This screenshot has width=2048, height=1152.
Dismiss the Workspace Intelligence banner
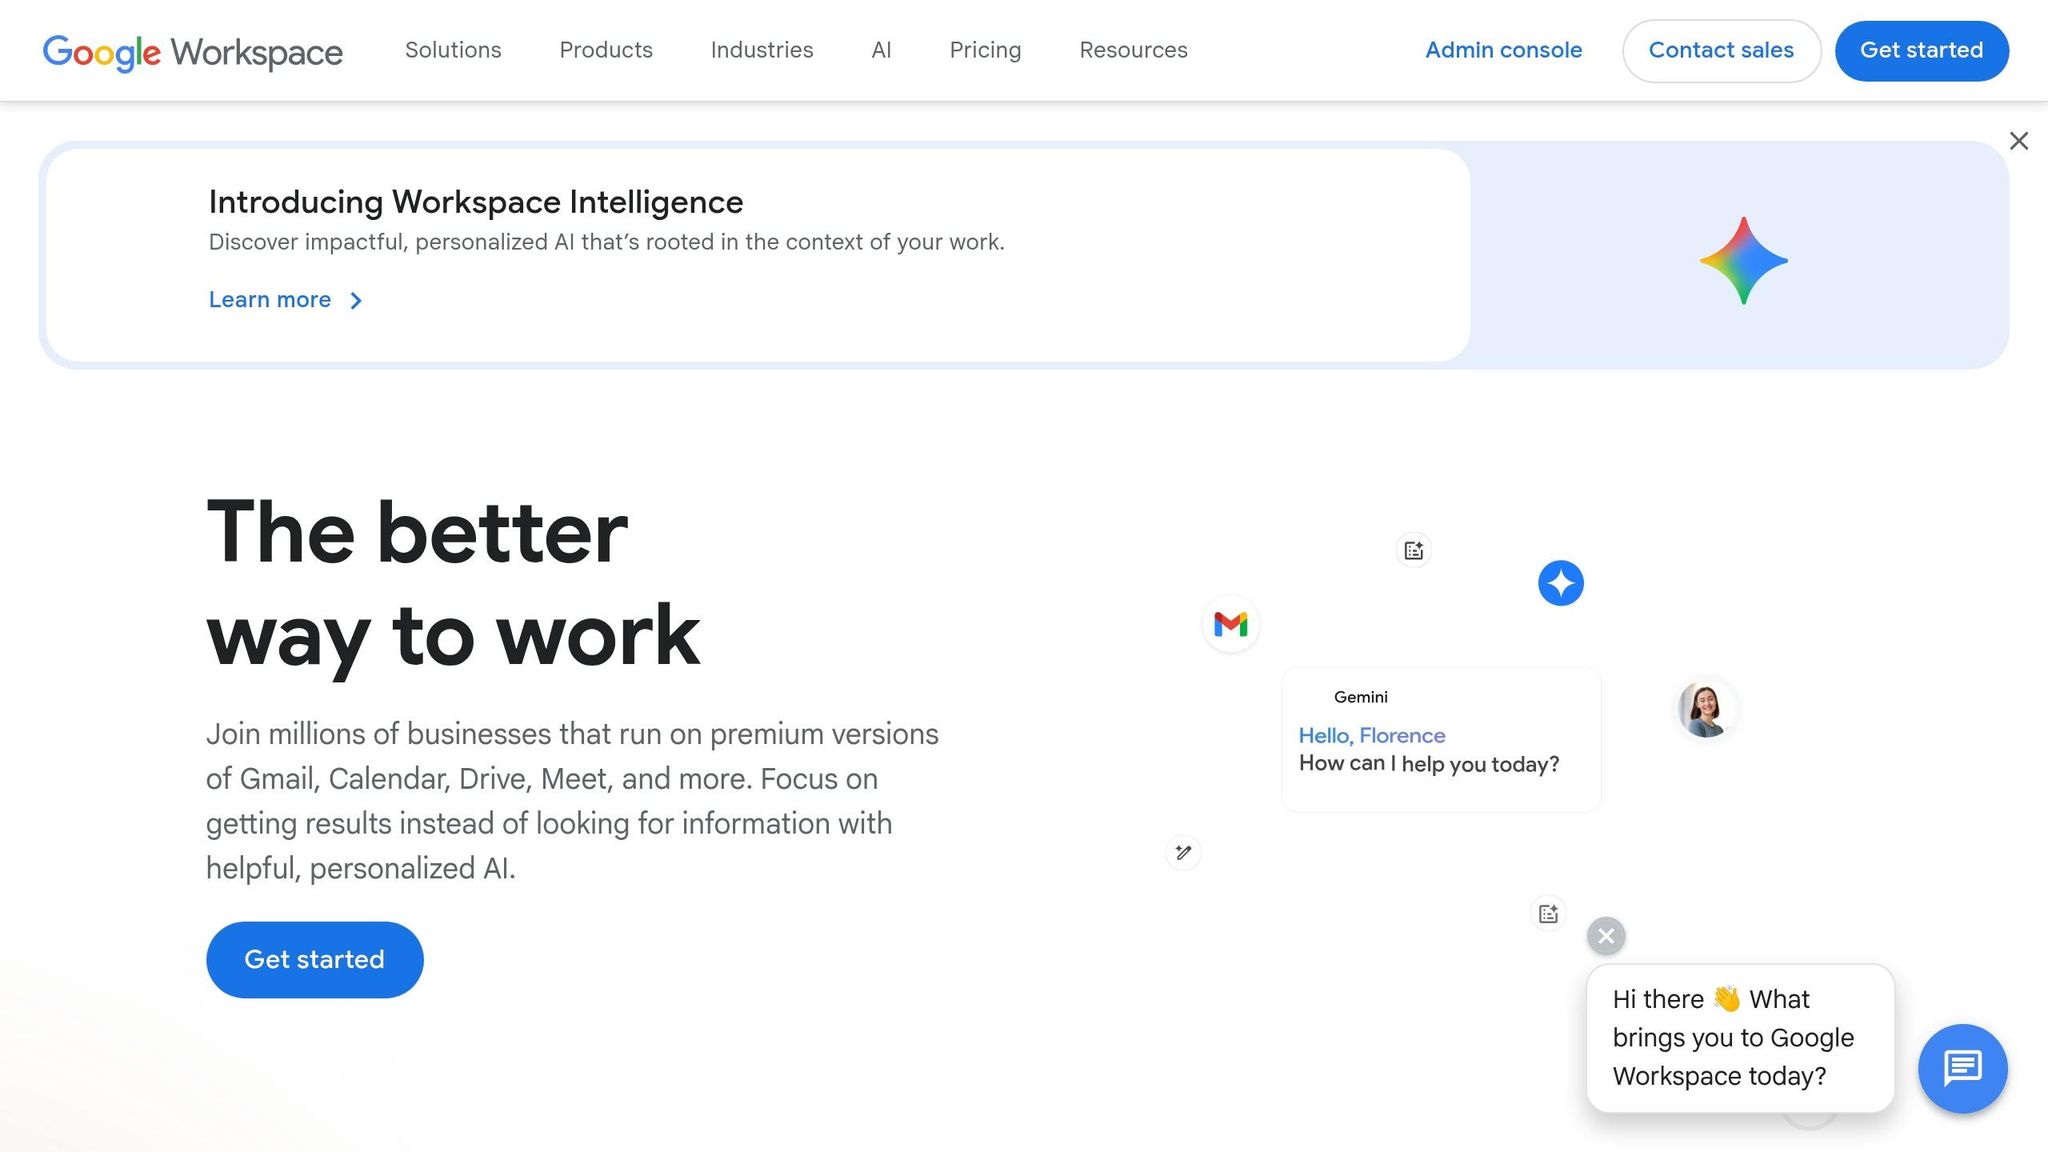(x=2019, y=141)
